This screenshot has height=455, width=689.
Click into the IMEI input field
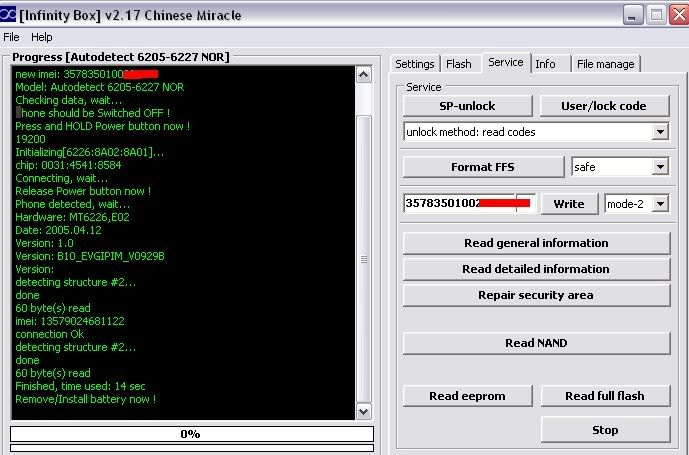point(469,204)
